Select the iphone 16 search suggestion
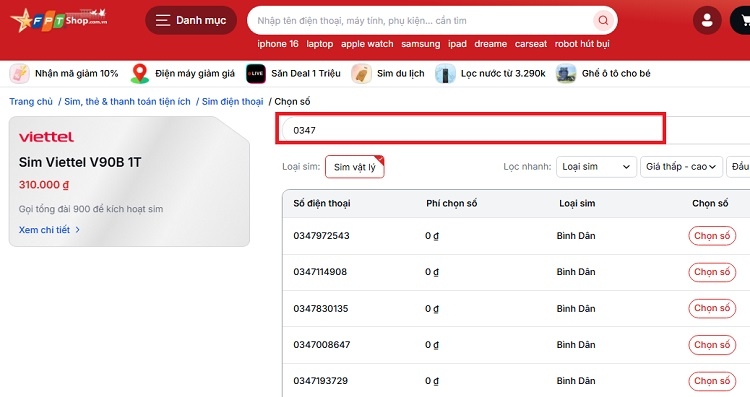 [x=277, y=44]
